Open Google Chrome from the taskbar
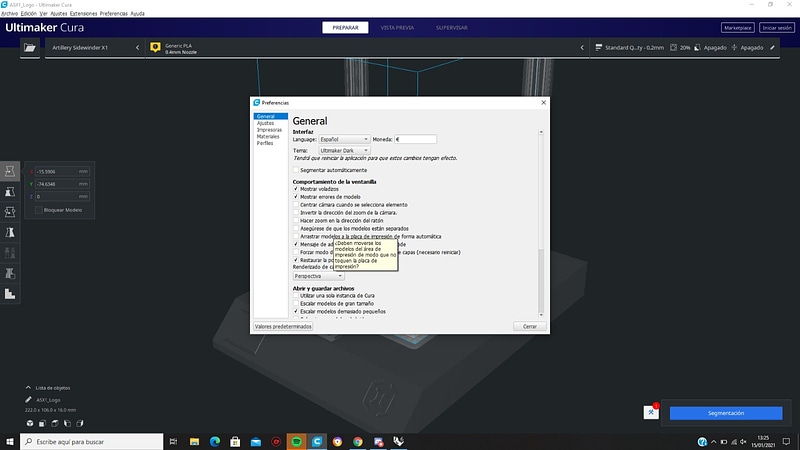 tap(358, 441)
